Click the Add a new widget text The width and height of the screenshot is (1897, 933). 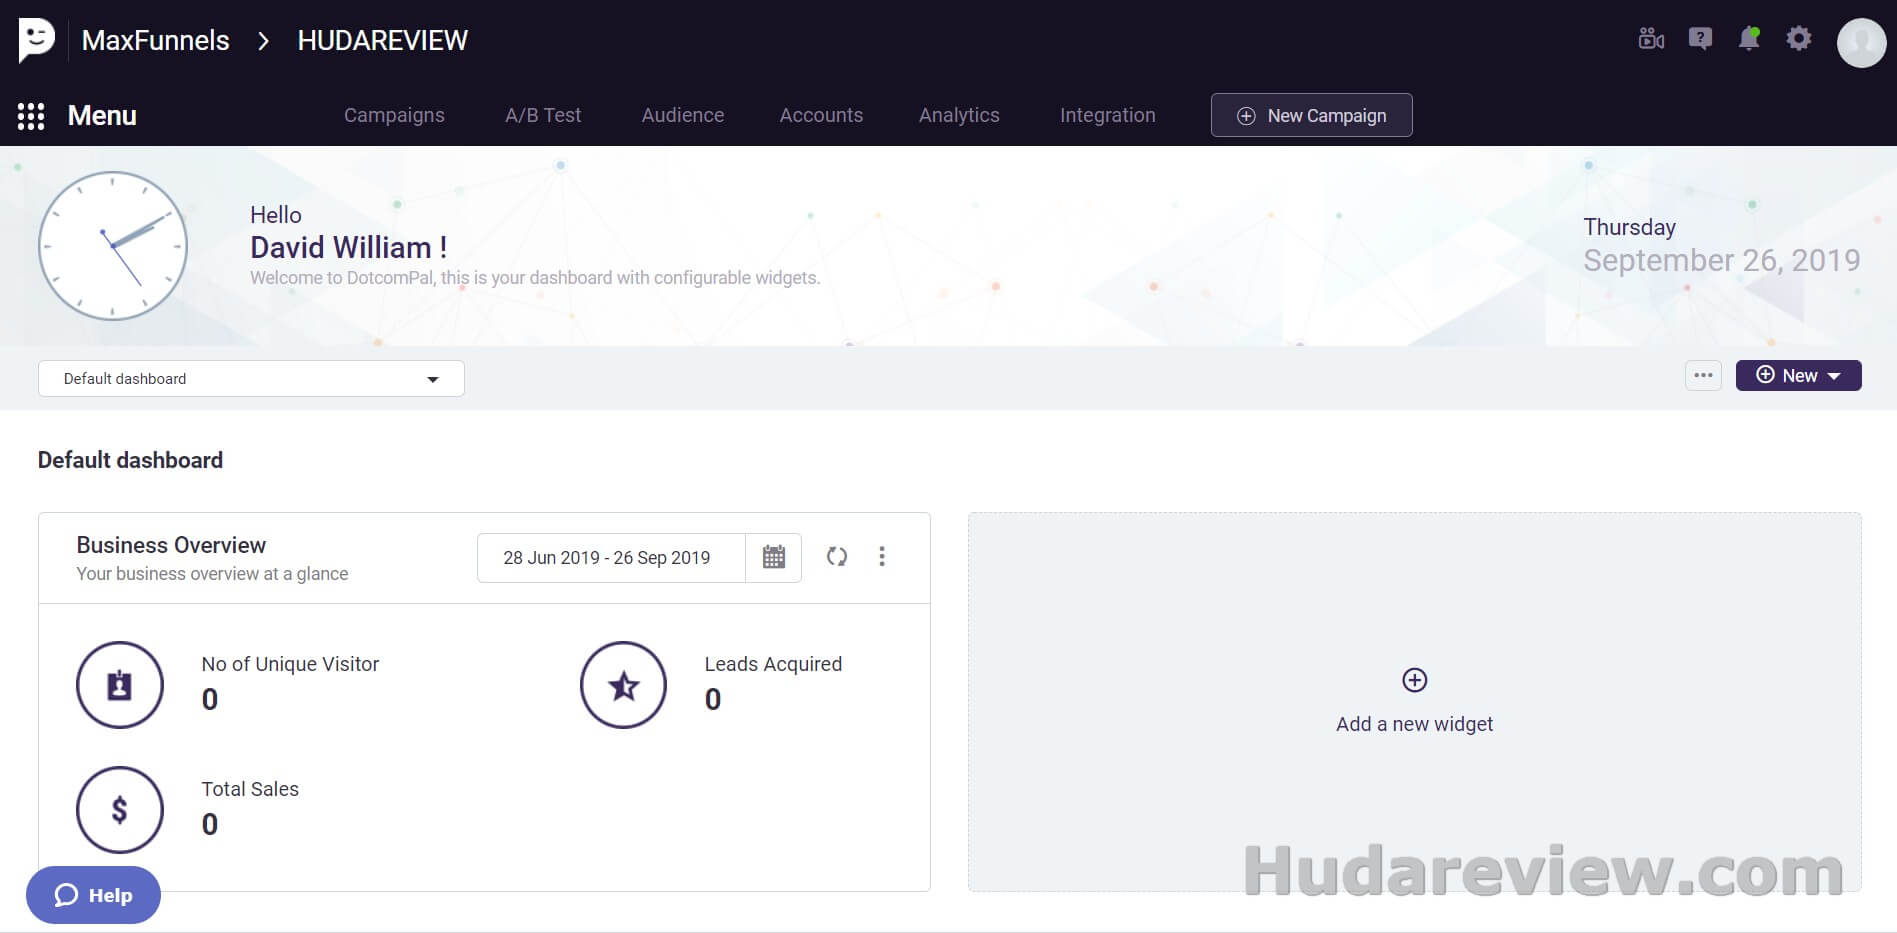[1414, 724]
